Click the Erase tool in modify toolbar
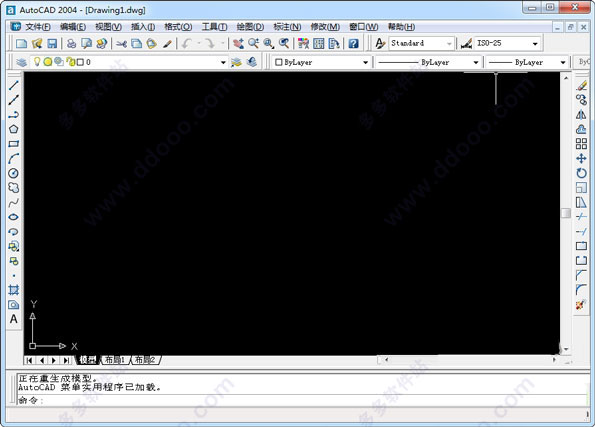This screenshot has width=595, height=427. 581,86
